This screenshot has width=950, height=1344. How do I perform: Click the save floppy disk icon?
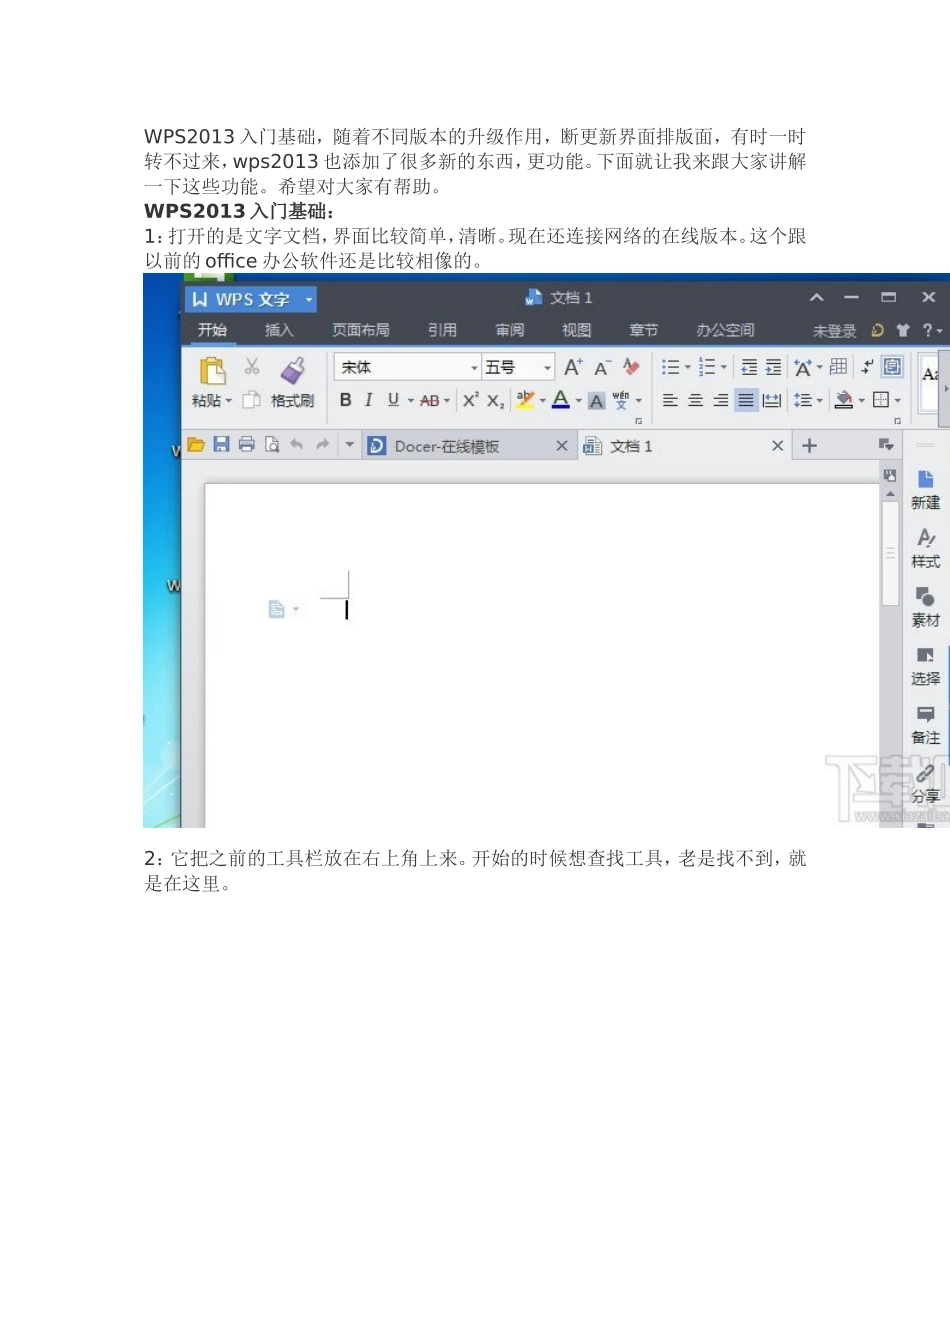[222, 445]
